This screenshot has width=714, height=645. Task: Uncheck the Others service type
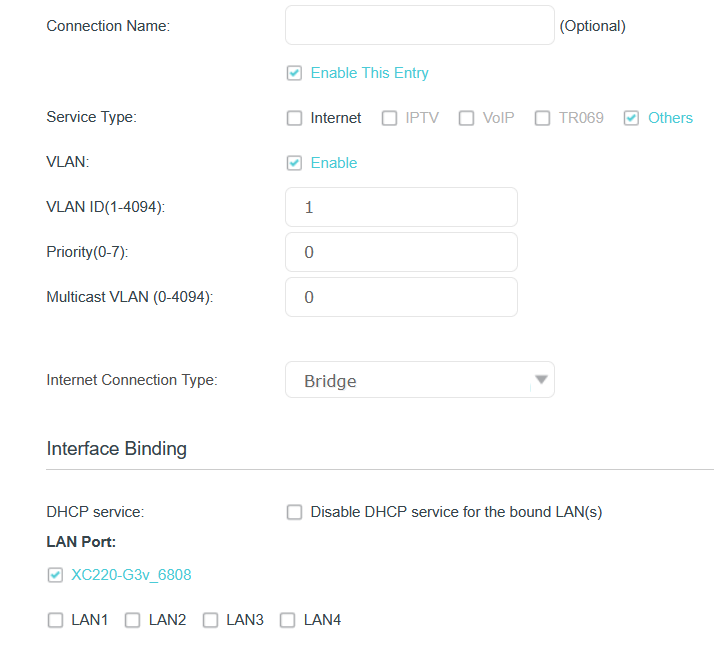coord(631,118)
